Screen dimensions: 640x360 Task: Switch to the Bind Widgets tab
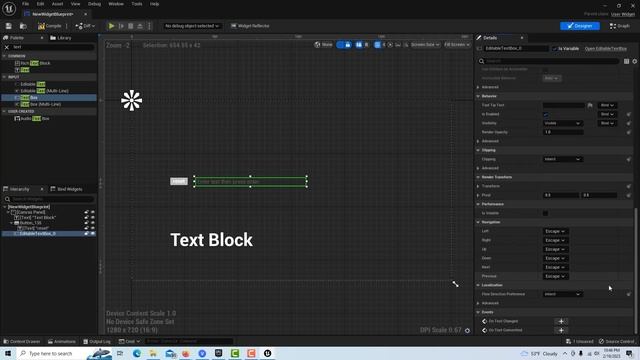coord(66,189)
